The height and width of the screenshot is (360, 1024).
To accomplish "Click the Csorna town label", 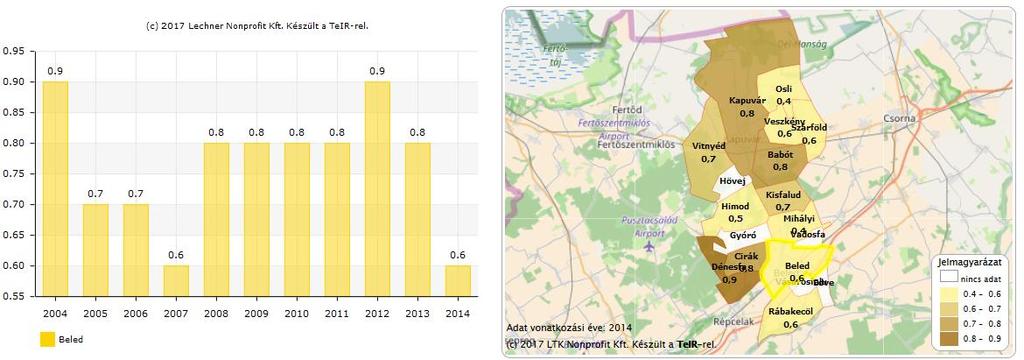I will [x=900, y=118].
